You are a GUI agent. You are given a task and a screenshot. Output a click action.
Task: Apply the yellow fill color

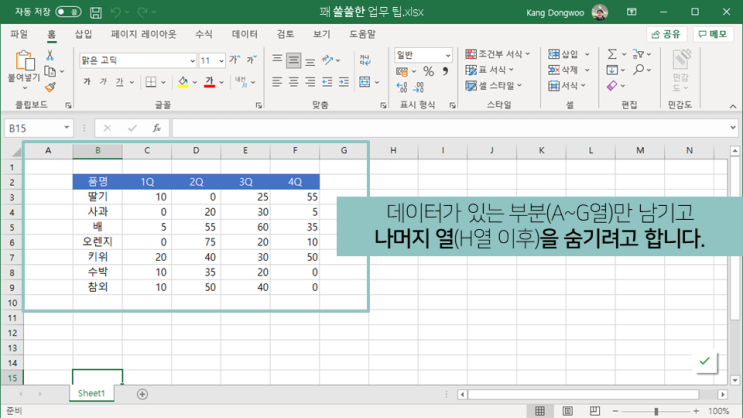(182, 82)
